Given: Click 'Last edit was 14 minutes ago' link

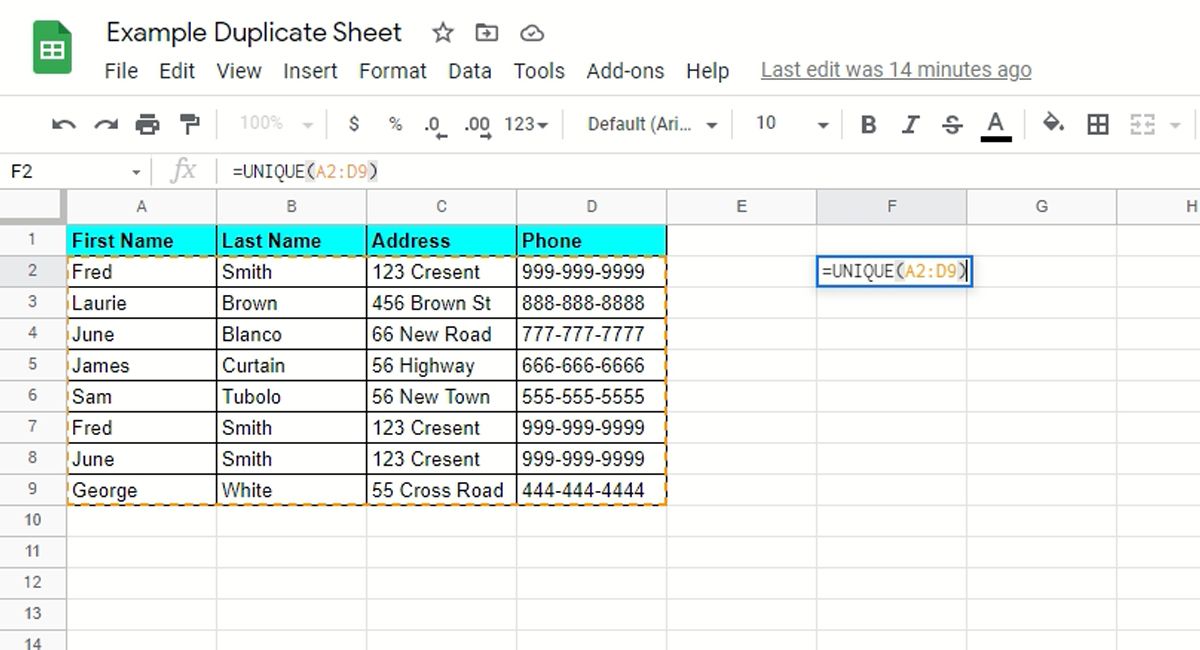Looking at the screenshot, I should [x=896, y=70].
